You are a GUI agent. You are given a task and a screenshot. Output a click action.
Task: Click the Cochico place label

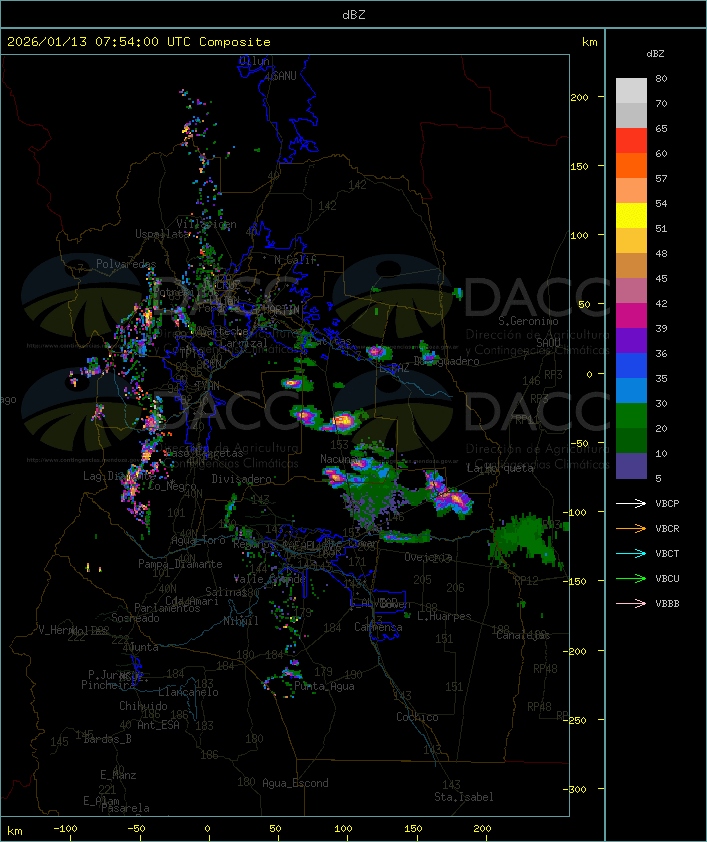(417, 717)
